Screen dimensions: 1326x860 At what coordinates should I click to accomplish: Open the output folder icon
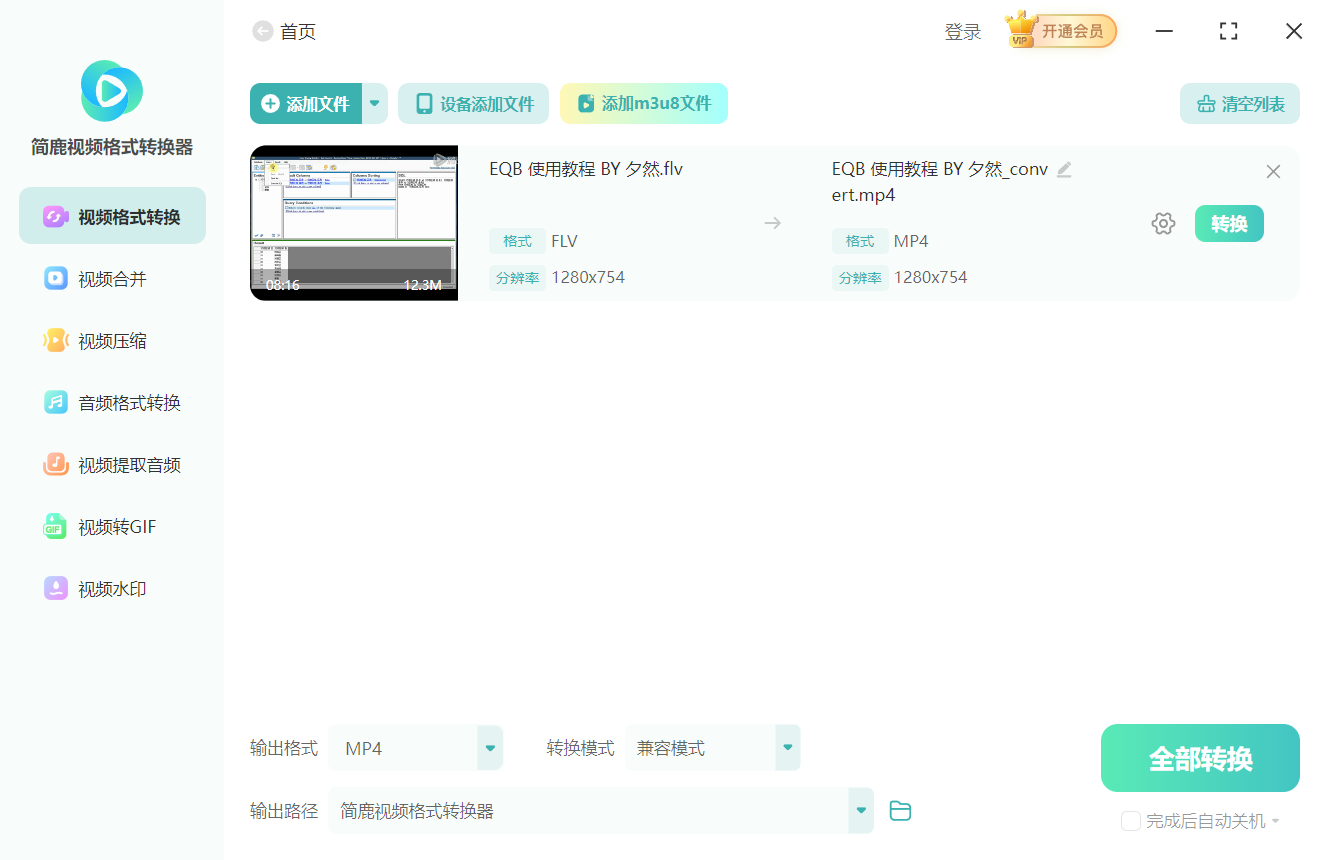(900, 811)
